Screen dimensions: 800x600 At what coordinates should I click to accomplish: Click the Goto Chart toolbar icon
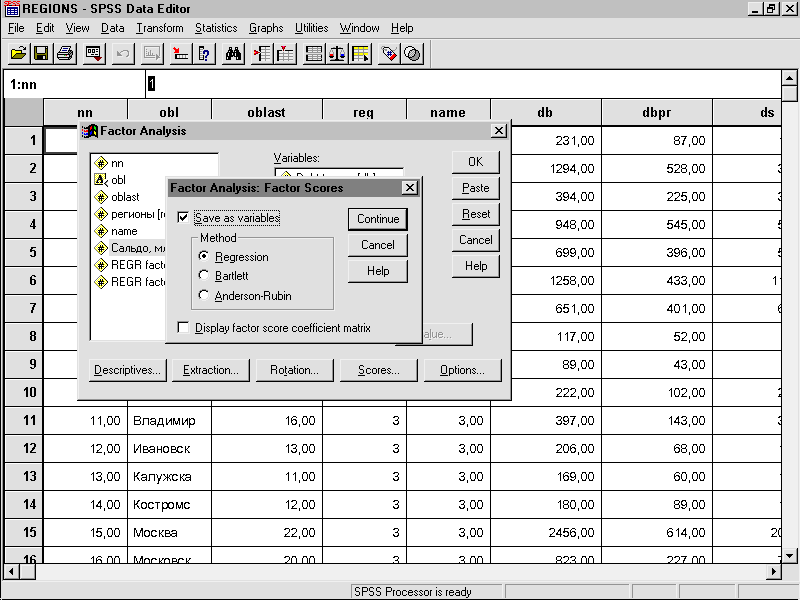coord(152,54)
